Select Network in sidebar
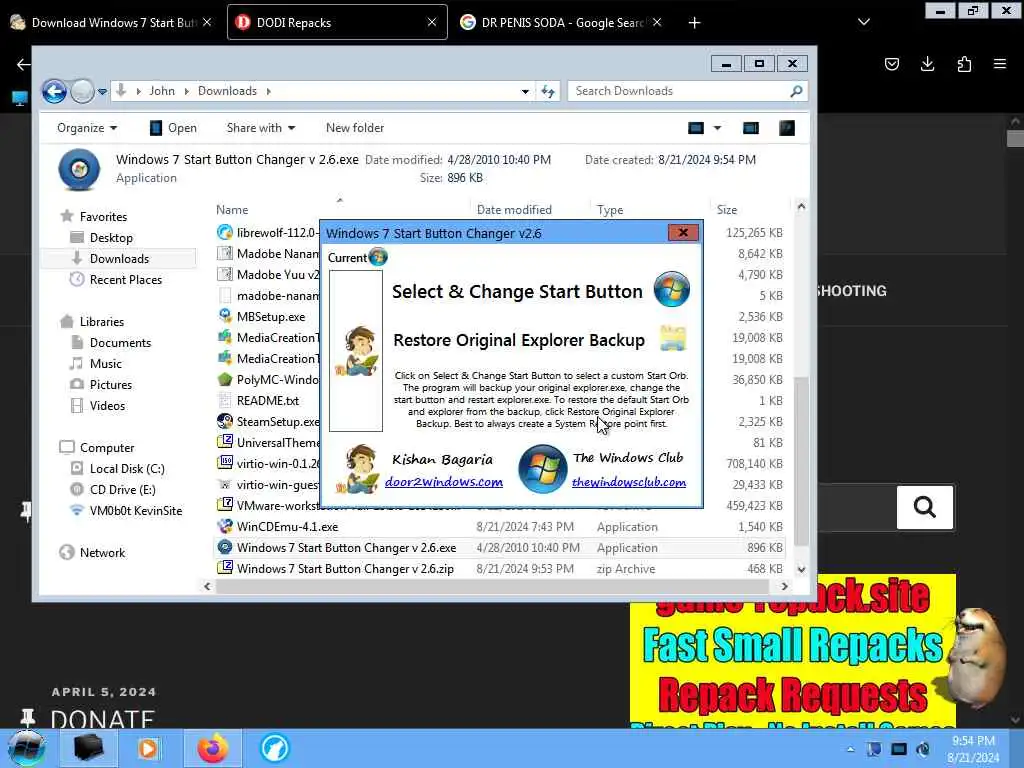The width and height of the screenshot is (1024, 768). 102,552
